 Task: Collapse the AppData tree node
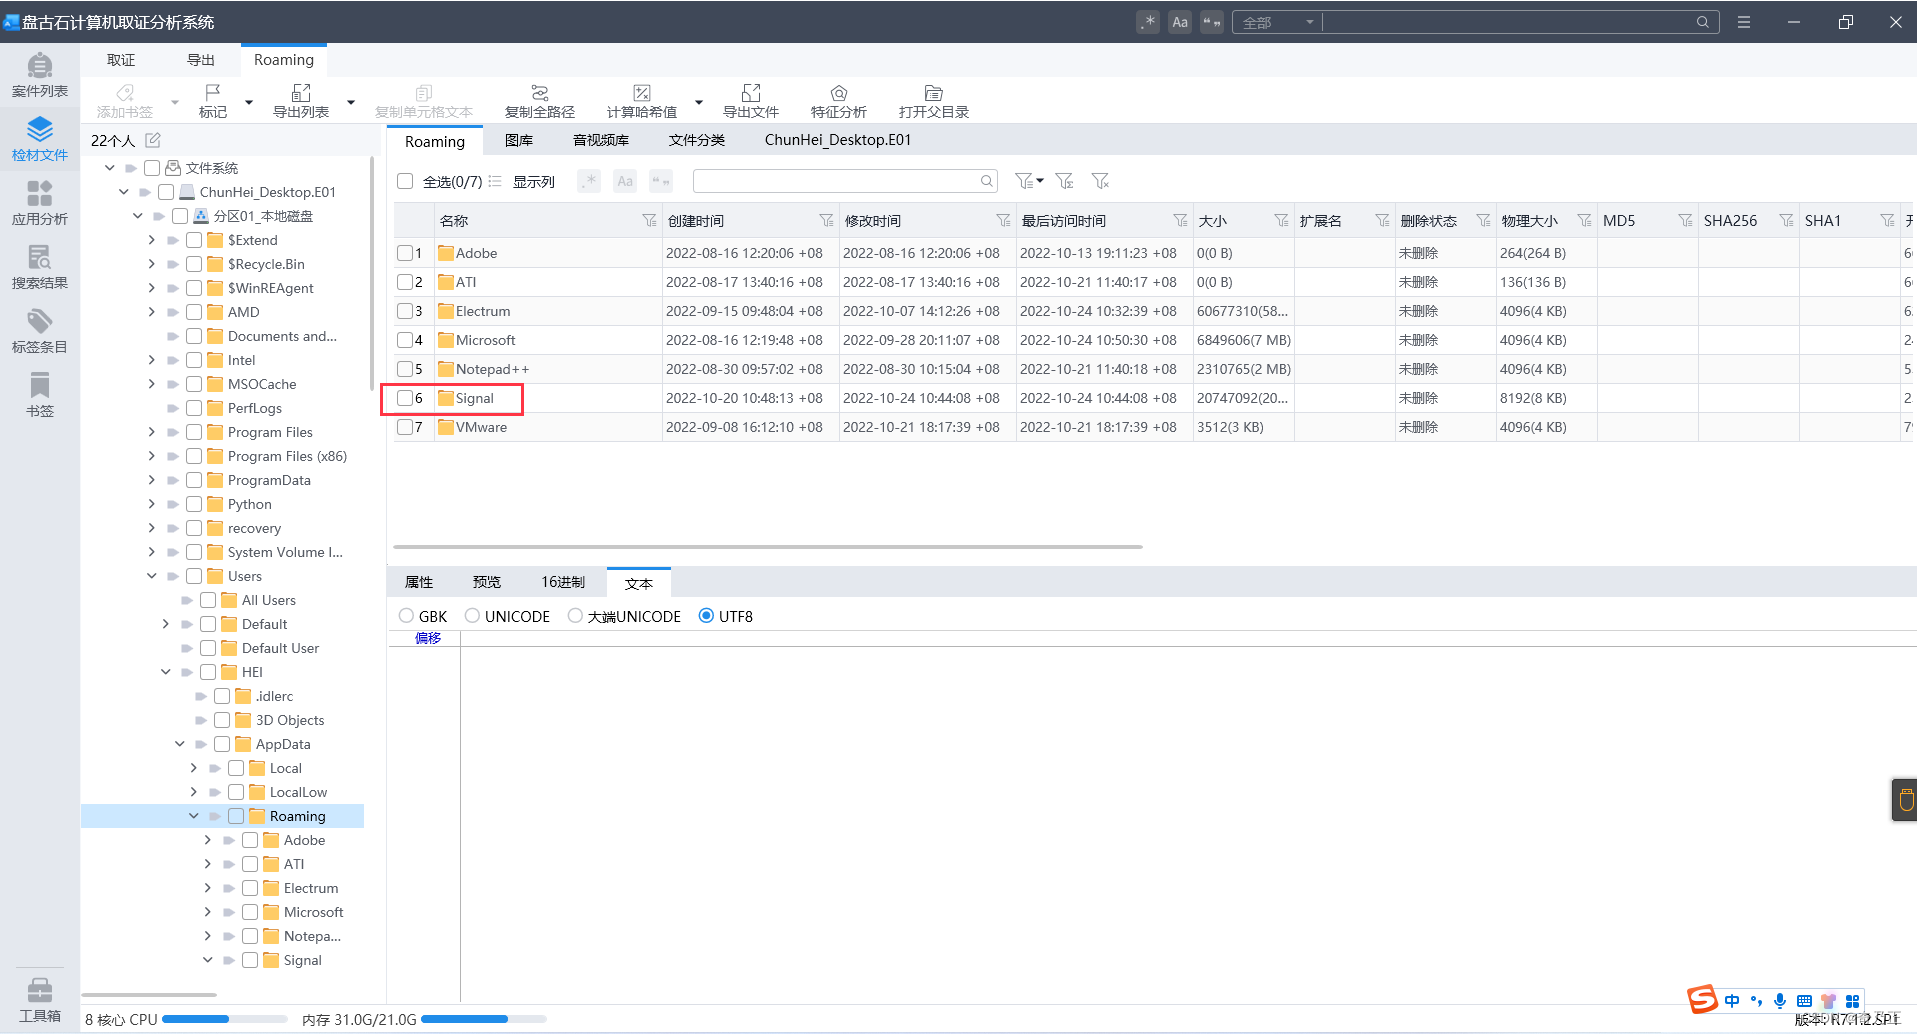point(179,744)
